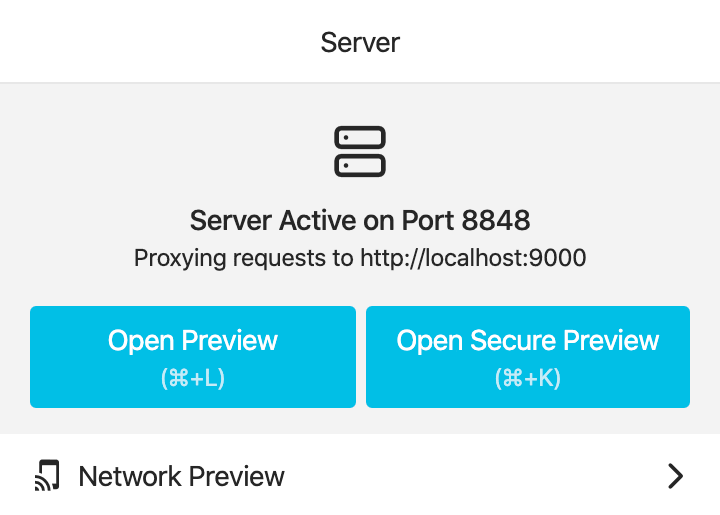This screenshot has height=515, width=720.
Task: Click the Network Preview label text
Action: (181, 476)
